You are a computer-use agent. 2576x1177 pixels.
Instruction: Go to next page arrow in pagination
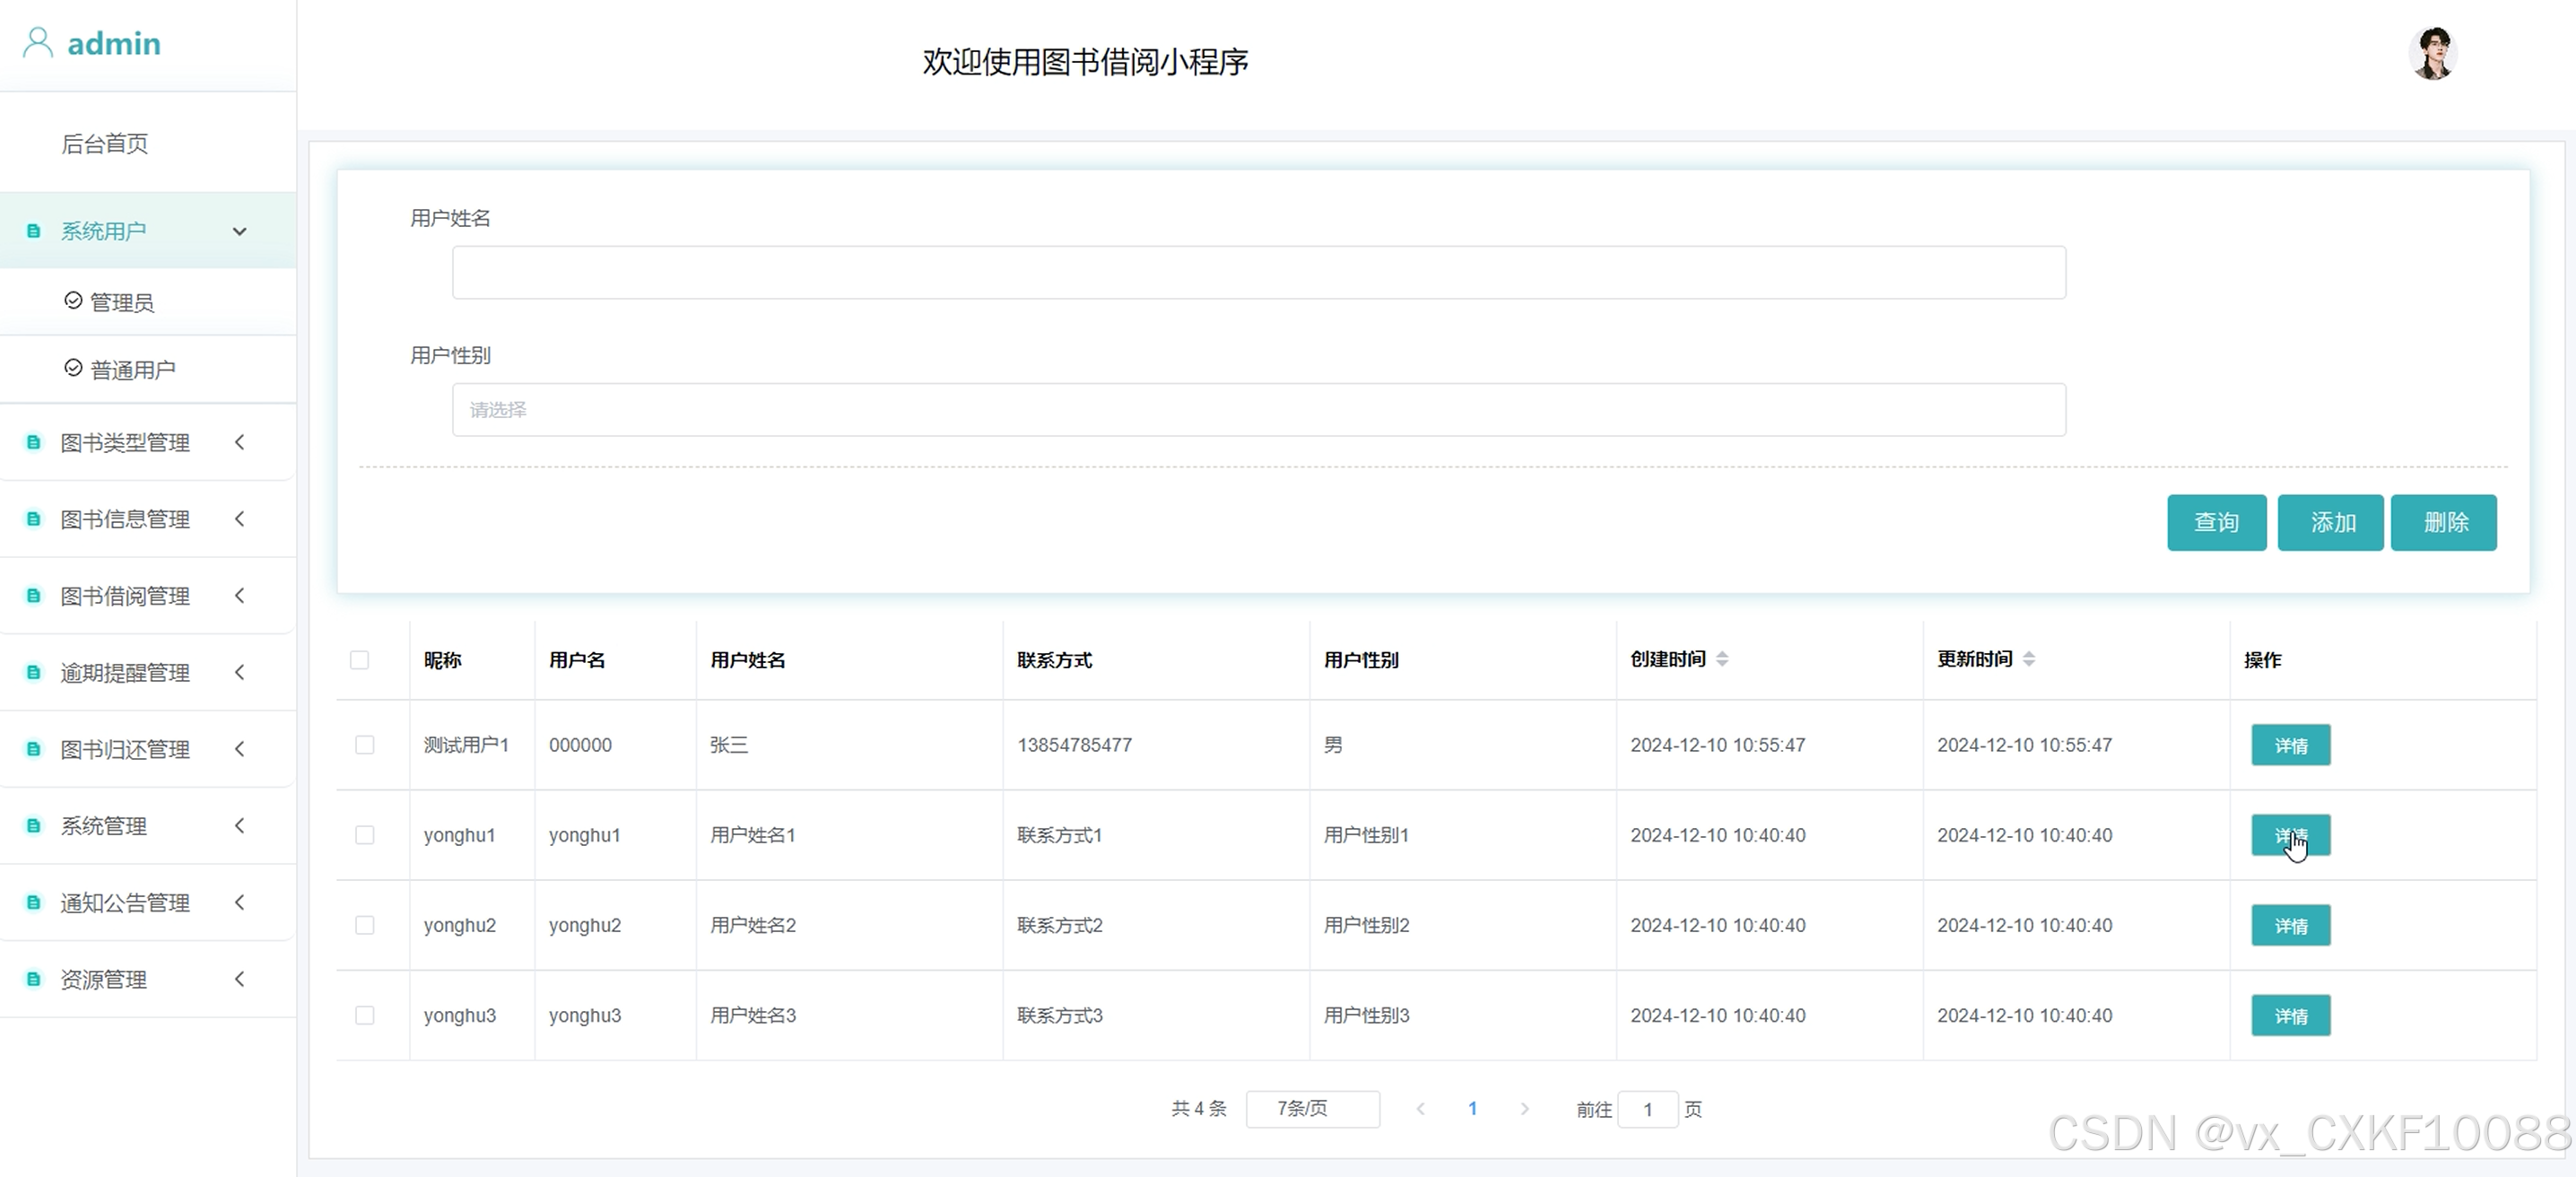click(x=1524, y=1108)
